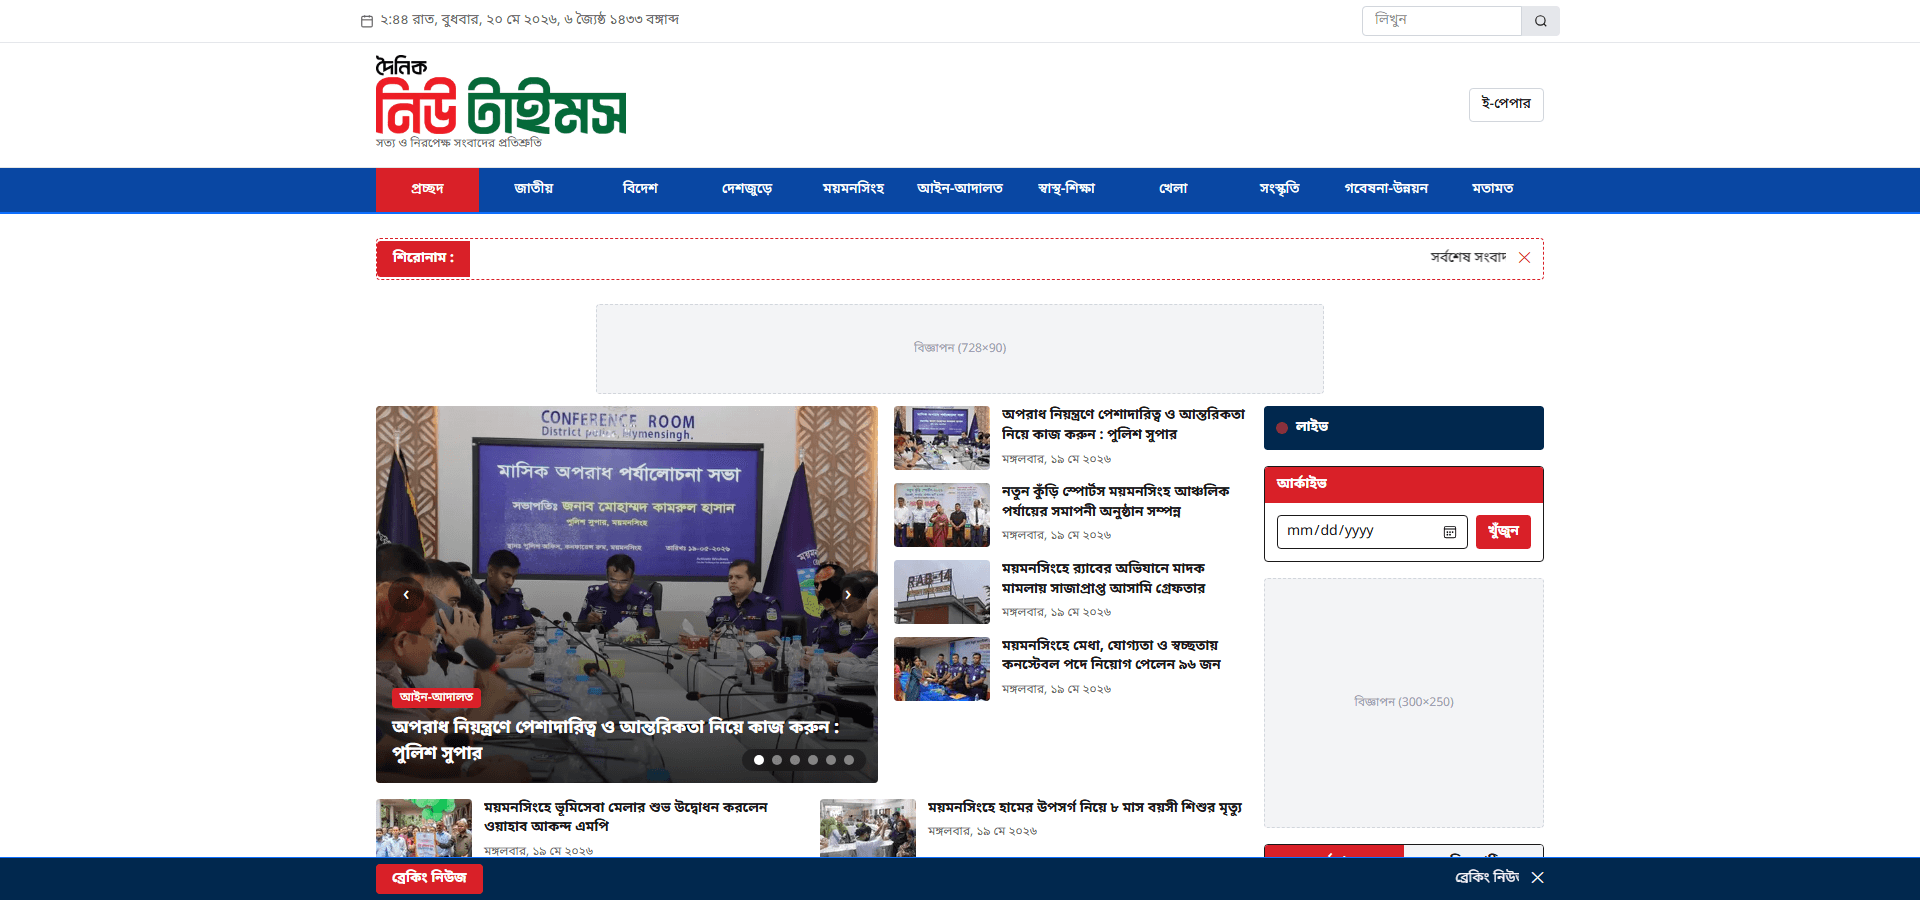Image resolution: width=1920 pixels, height=900 pixels.
Task: Open the ময়মনসিংহ menu item
Action: click(x=853, y=189)
